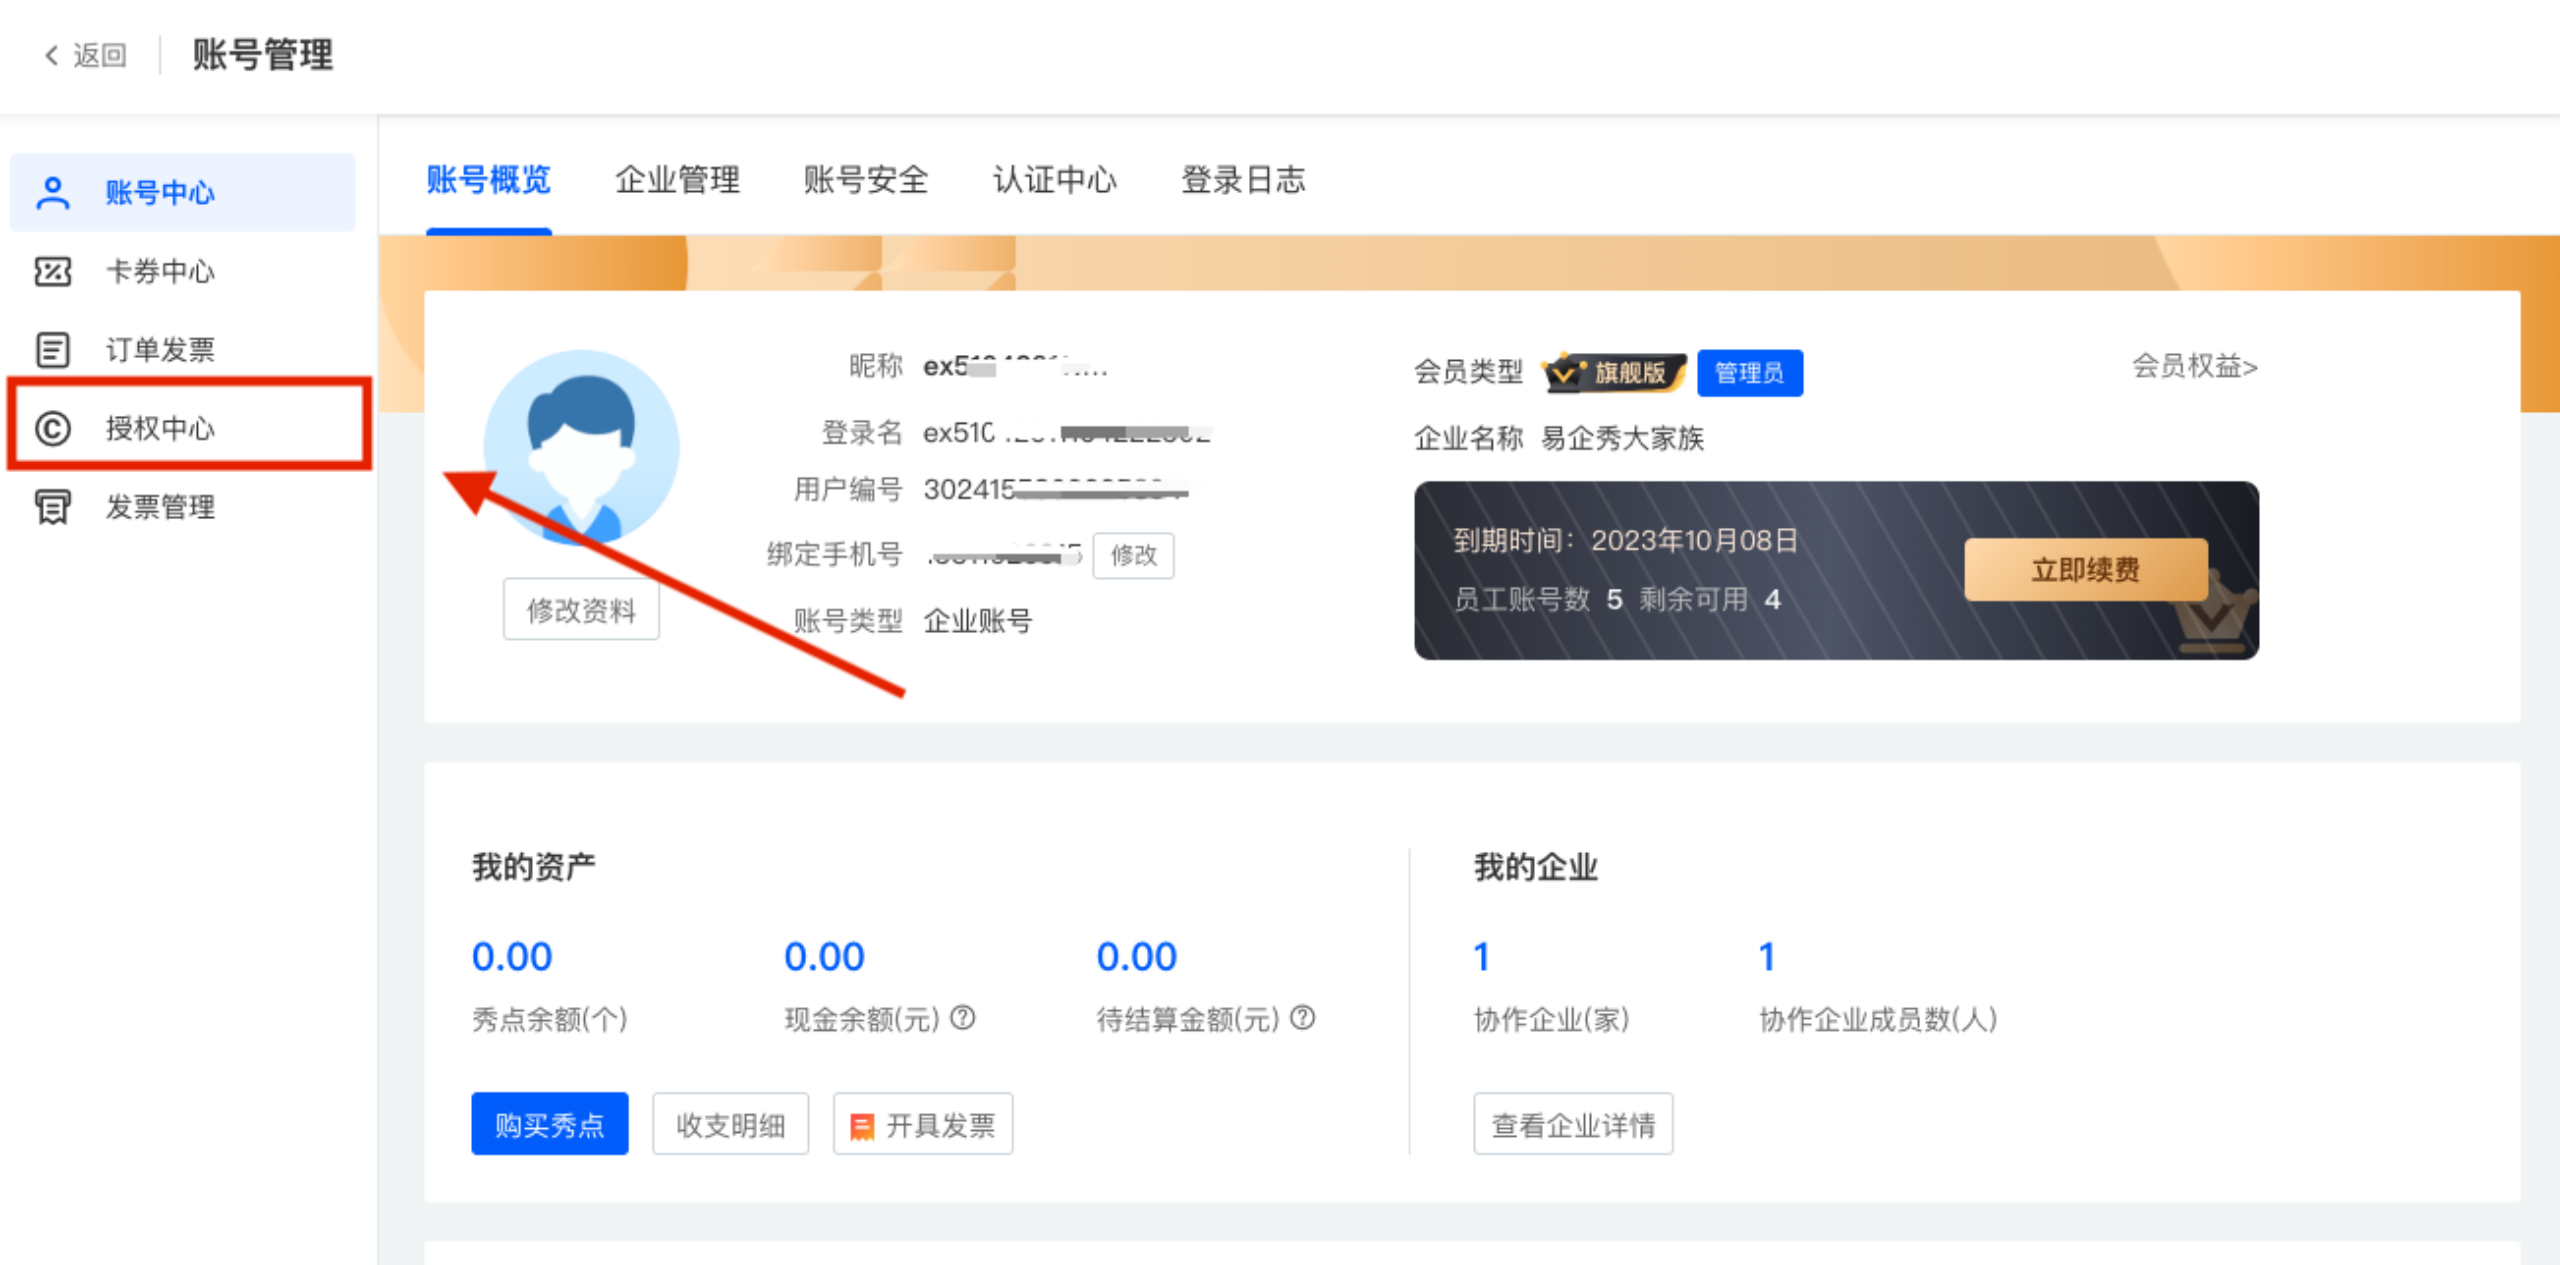
Task: Click the 发票管理 receipt icon
Action: click(52, 507)
